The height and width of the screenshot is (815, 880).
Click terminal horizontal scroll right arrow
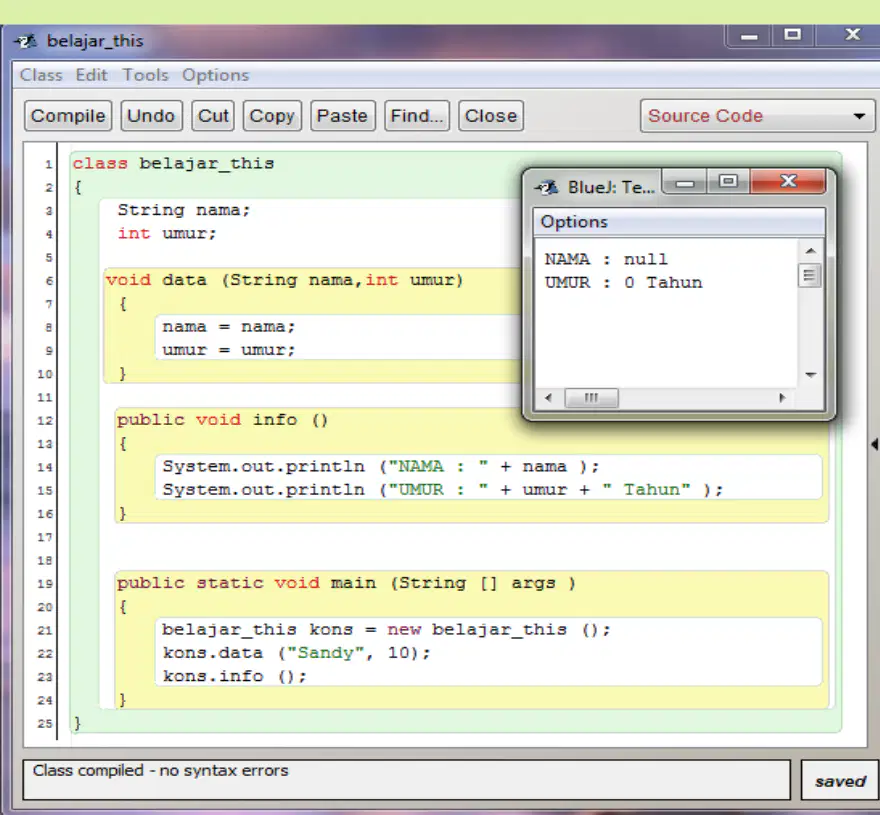(x=782, y=398)
